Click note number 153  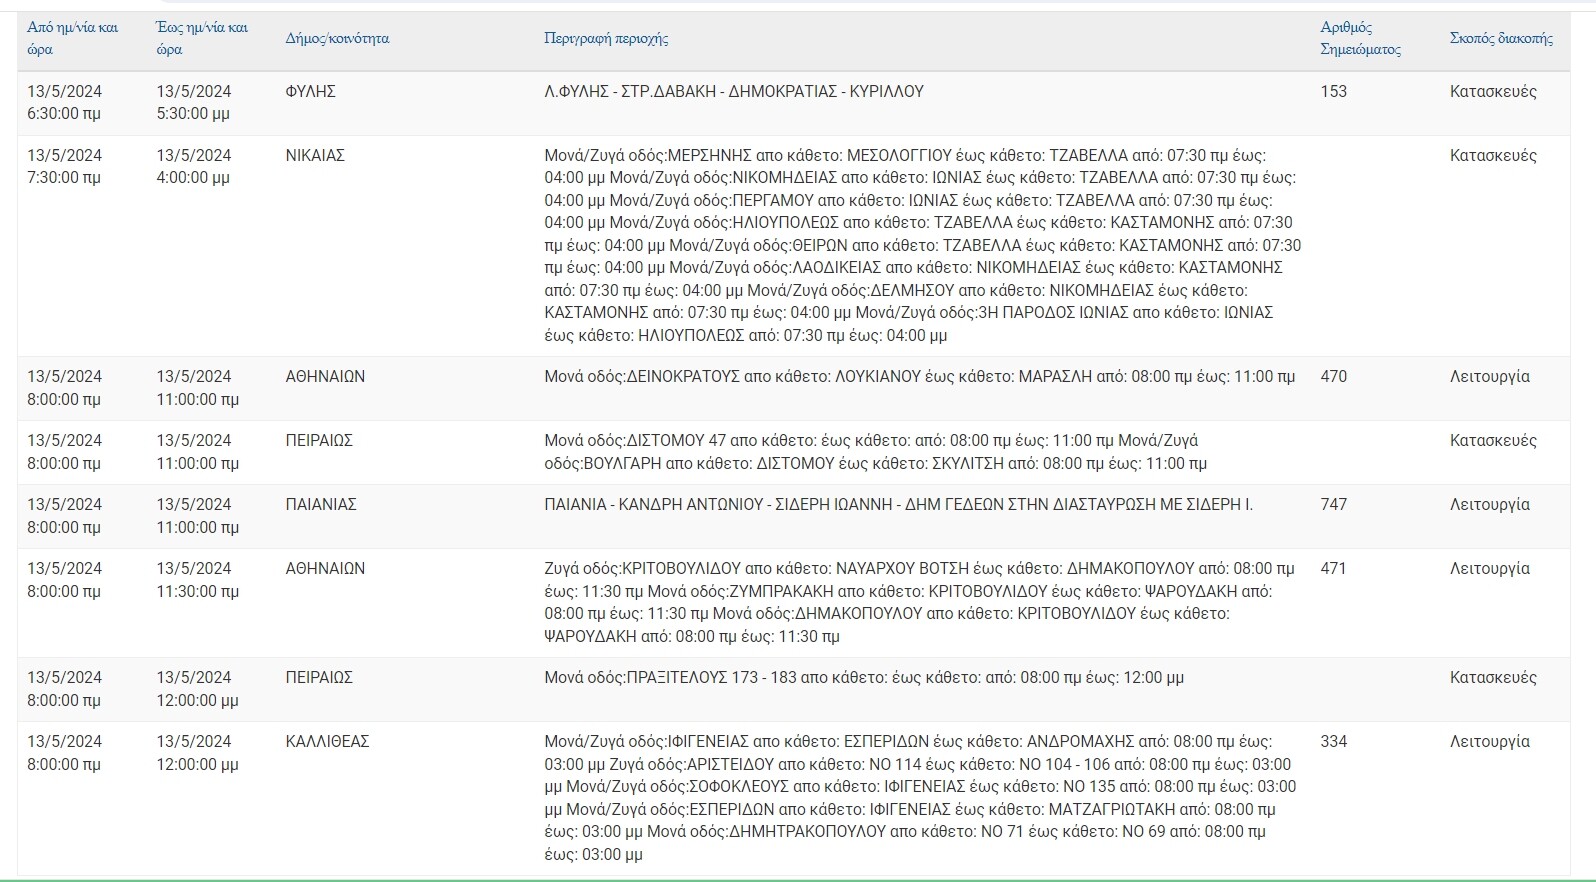[x=1333, y=91]
